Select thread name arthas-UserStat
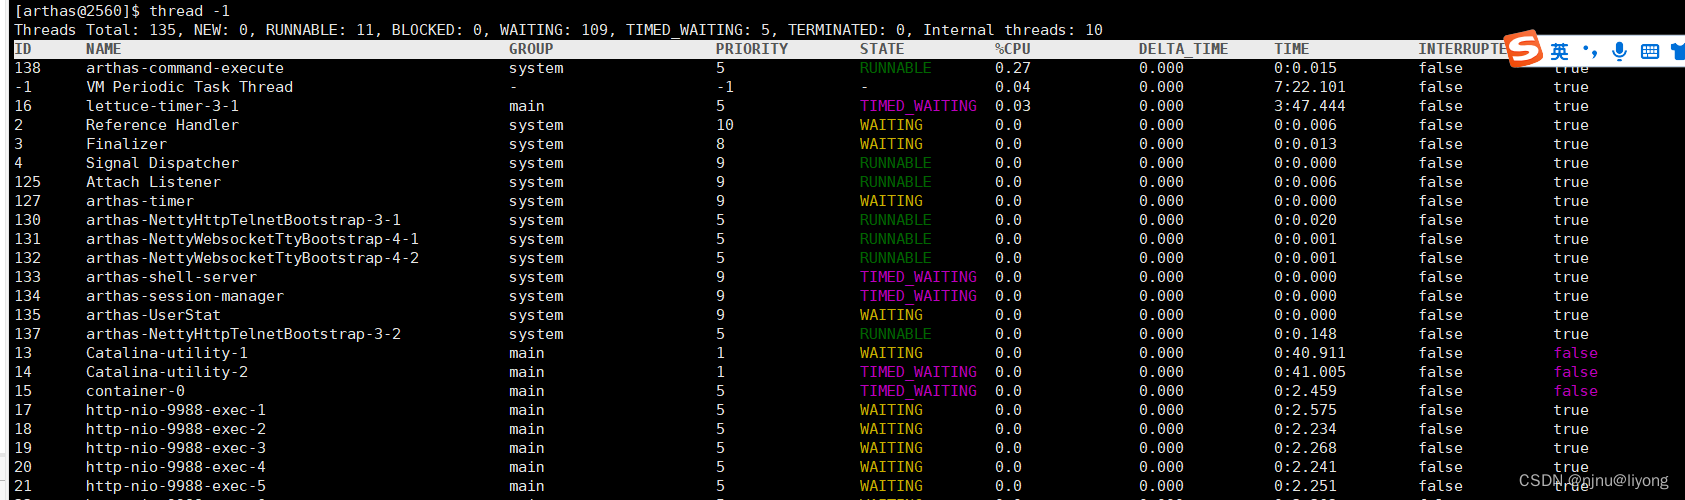The image size is (1685, 500). pyautogui.click(x=153, y=315)
